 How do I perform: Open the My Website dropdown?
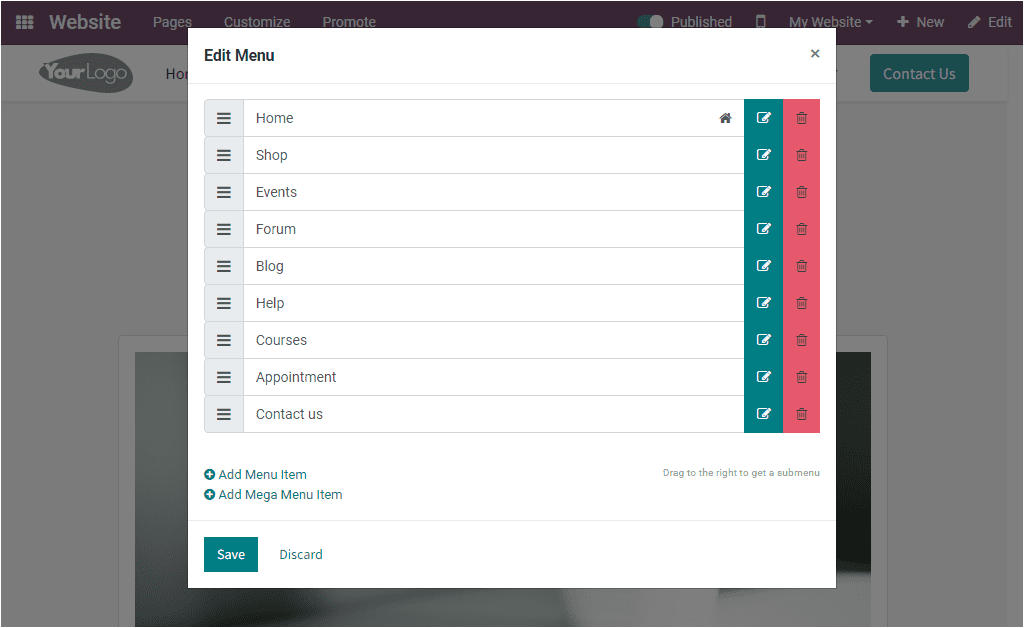tap(830, 21)
